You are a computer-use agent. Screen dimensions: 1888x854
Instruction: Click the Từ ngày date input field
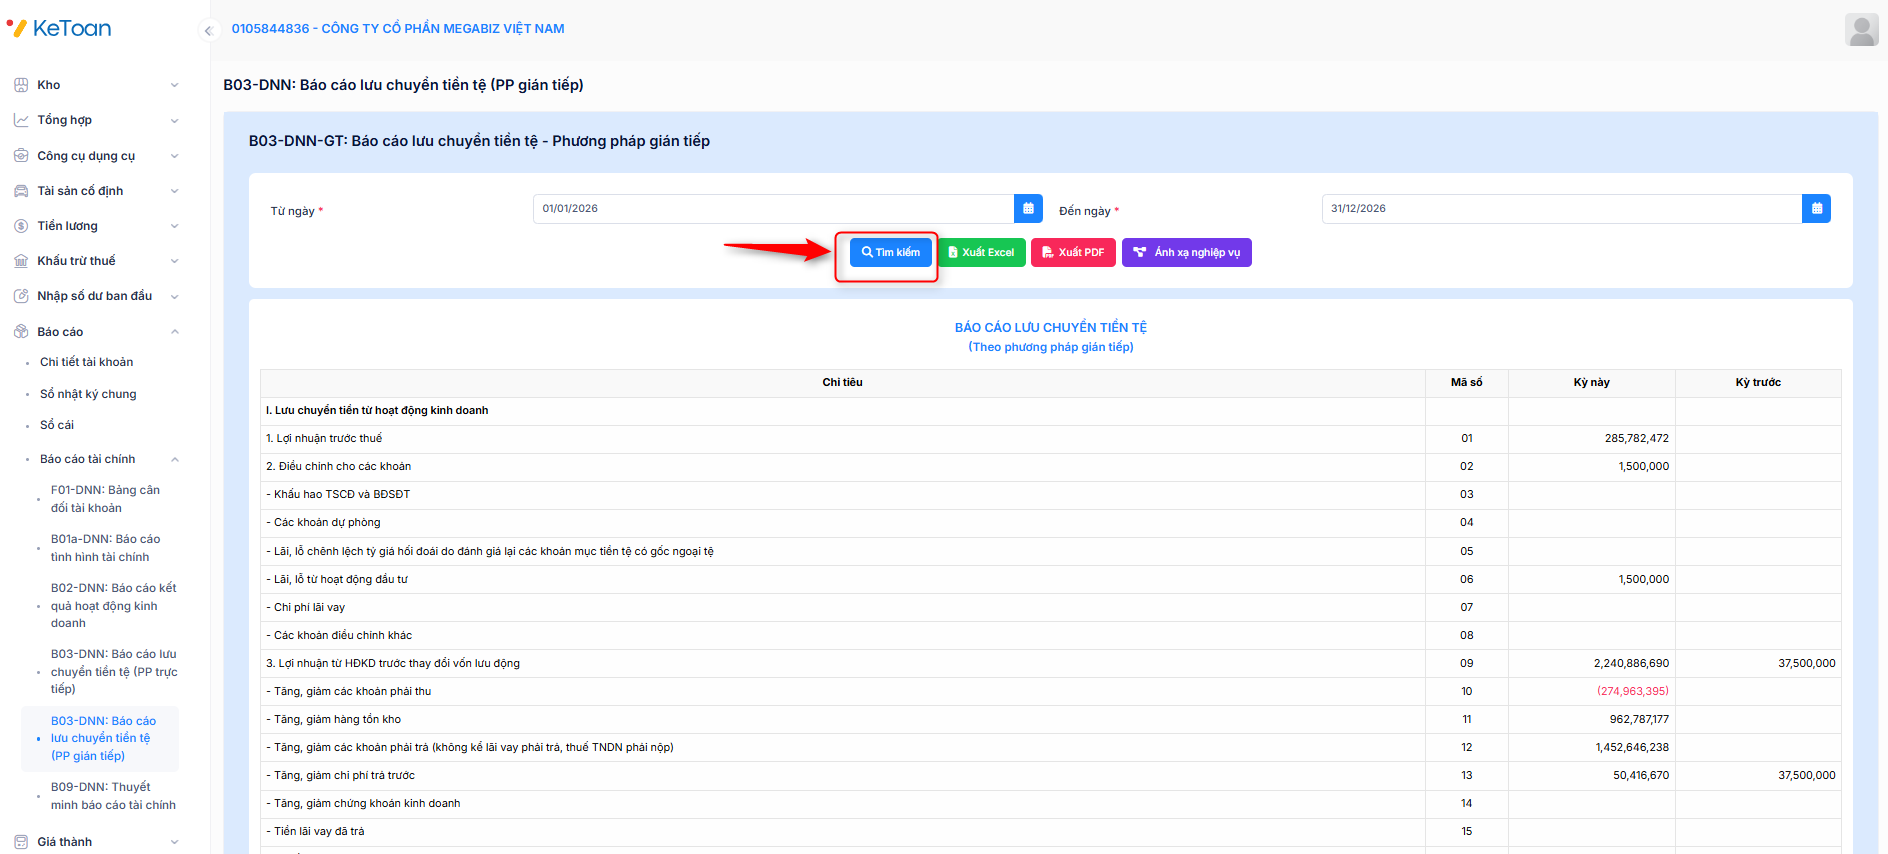click(x=774, y=209)
